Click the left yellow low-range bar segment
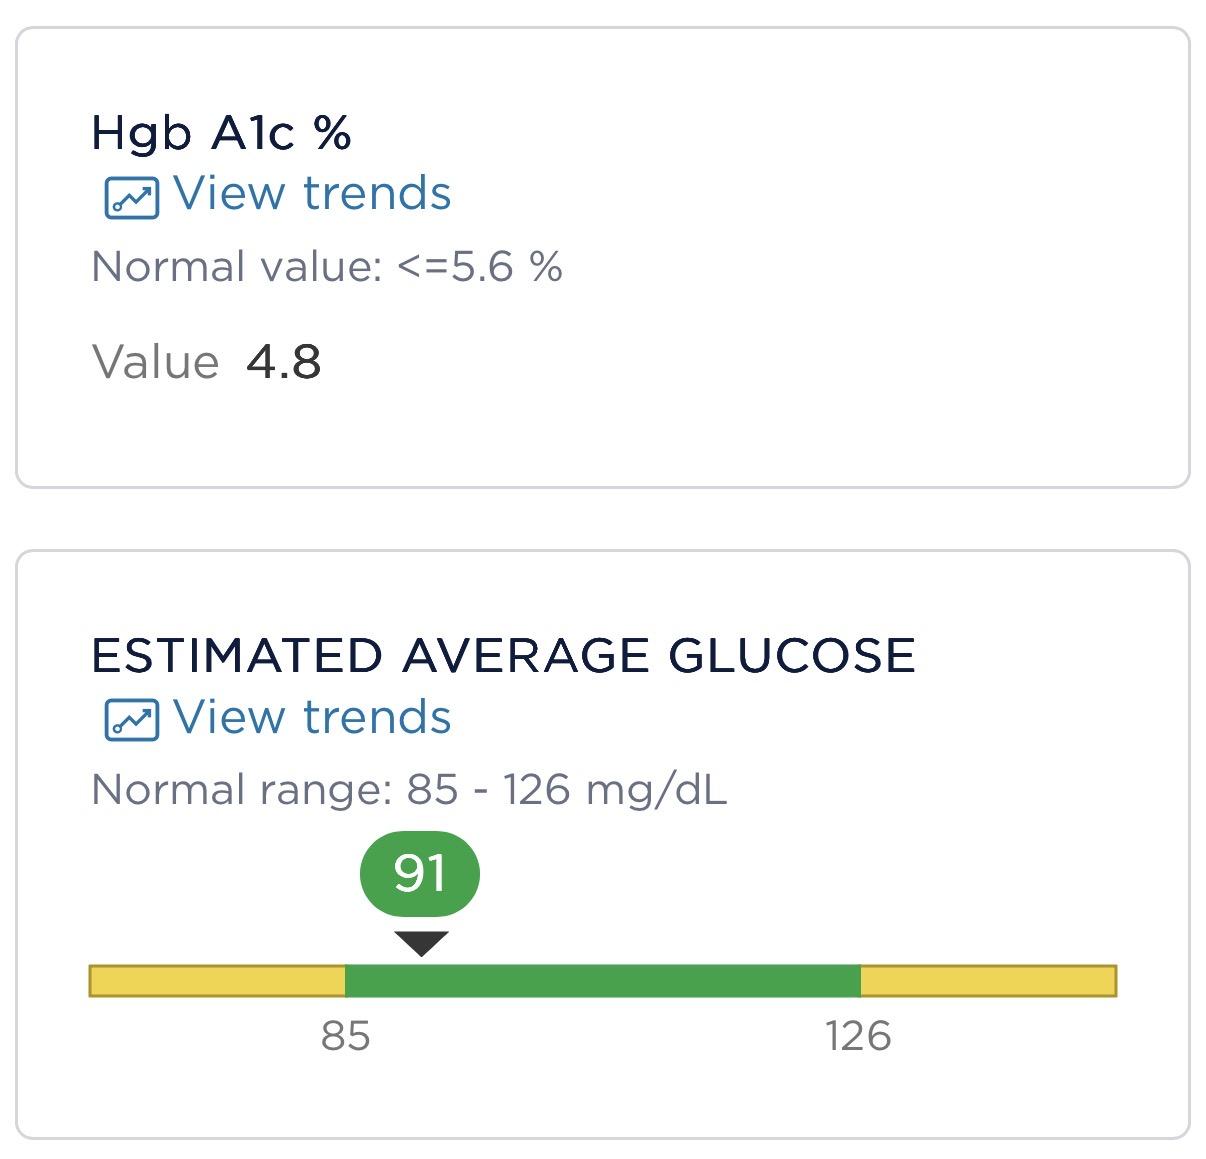The height and width of the screenshot is (1159, 1206). point(217,981)
